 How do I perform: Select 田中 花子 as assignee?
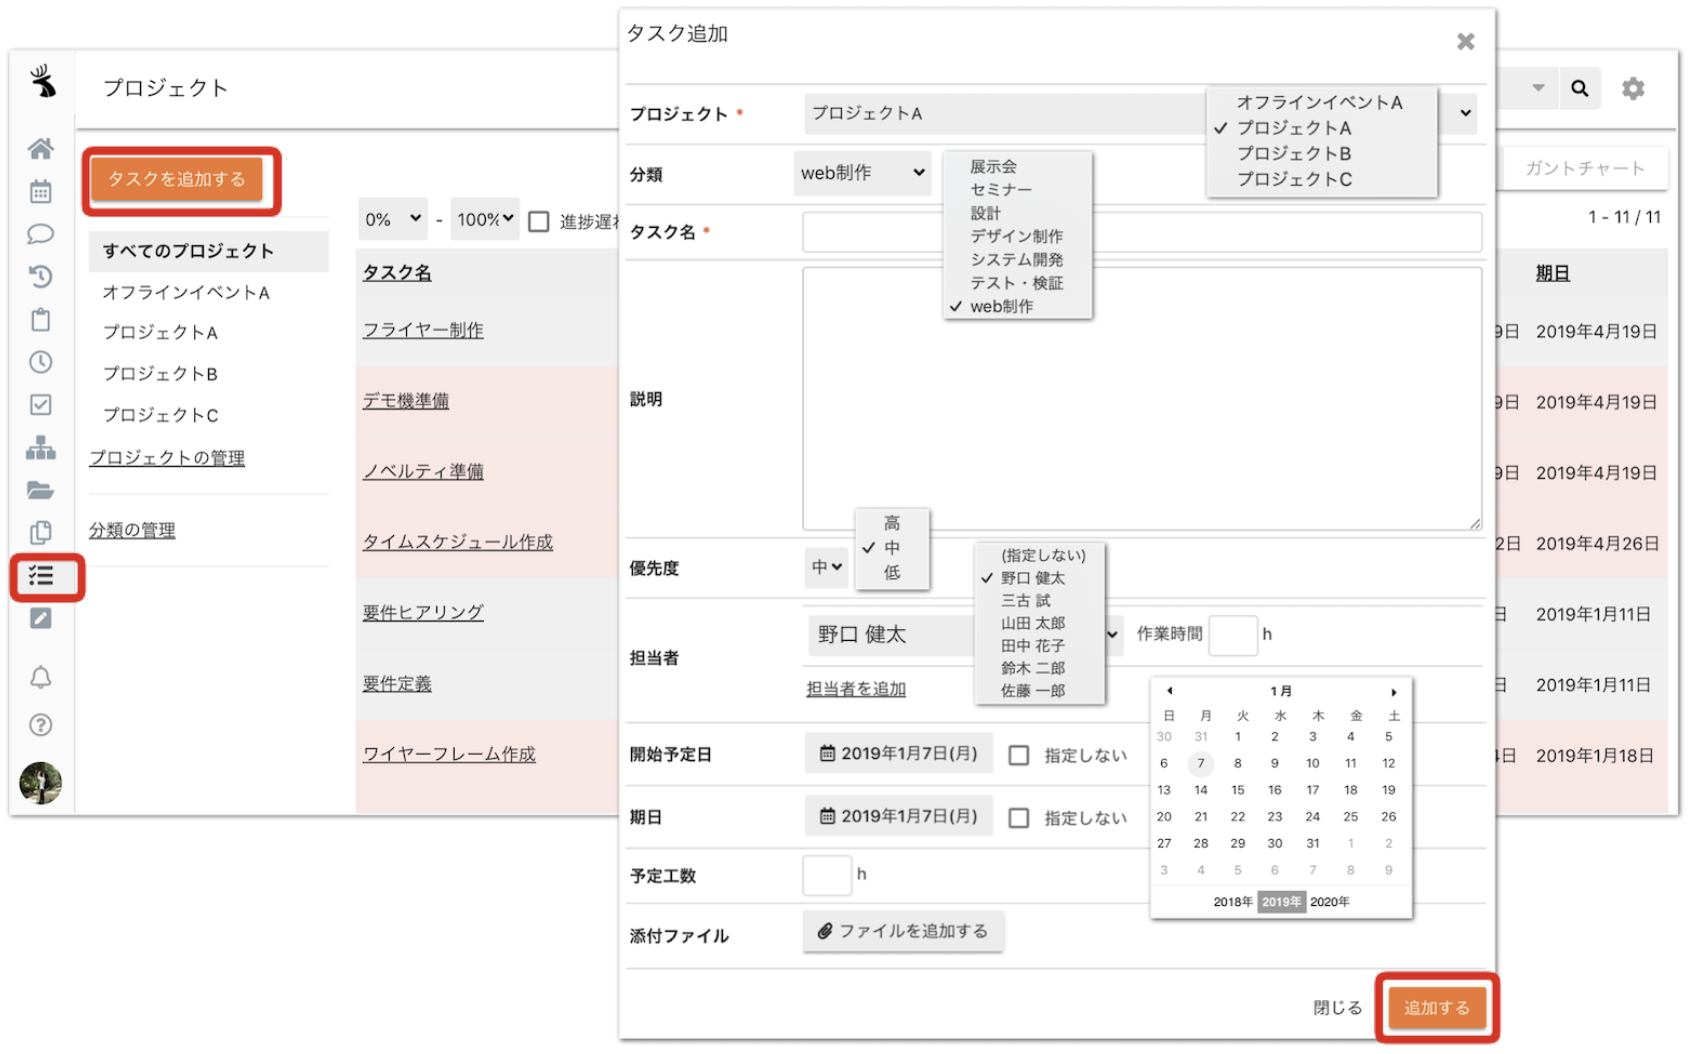click(1033, 646)
